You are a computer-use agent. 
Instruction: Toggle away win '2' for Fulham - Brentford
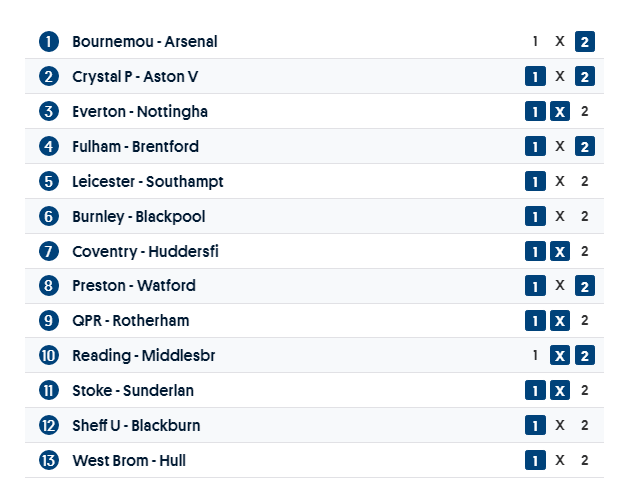click(585, 146)
